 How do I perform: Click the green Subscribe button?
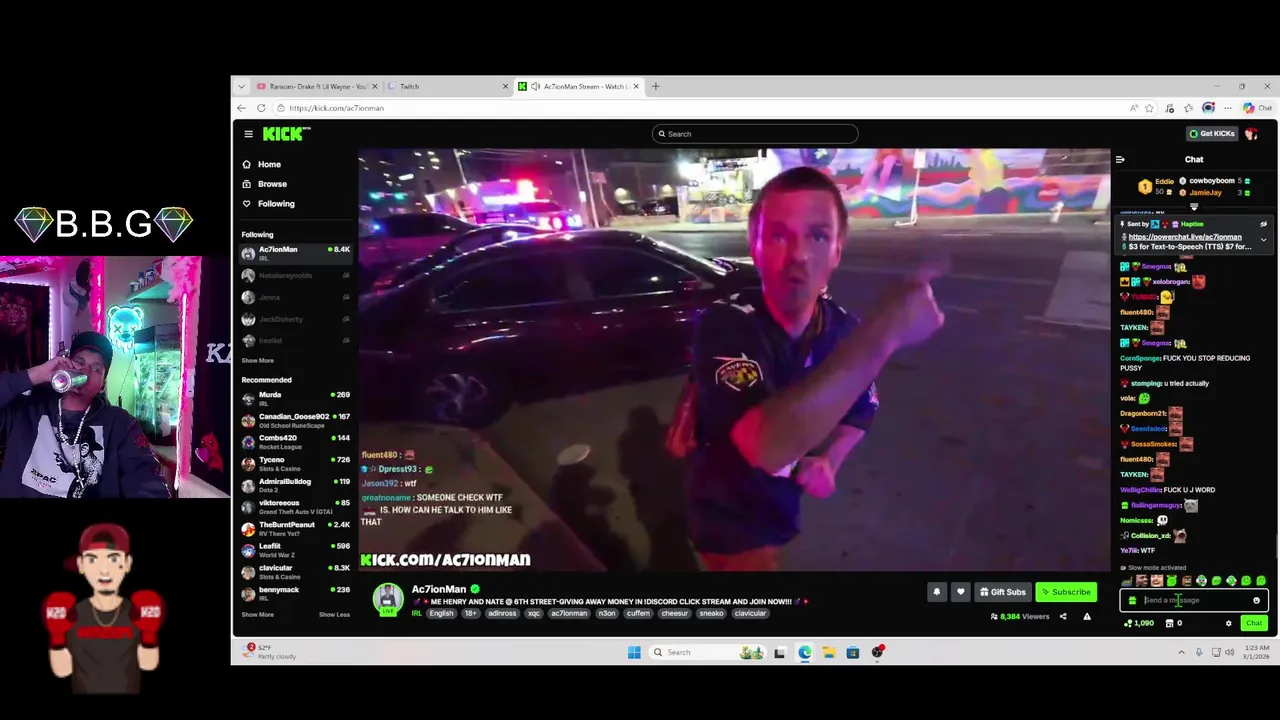pyautogui.click(x=1066, y=592)
